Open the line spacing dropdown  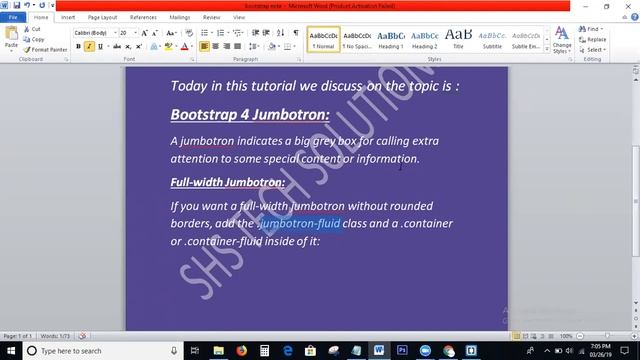(254, 47)
